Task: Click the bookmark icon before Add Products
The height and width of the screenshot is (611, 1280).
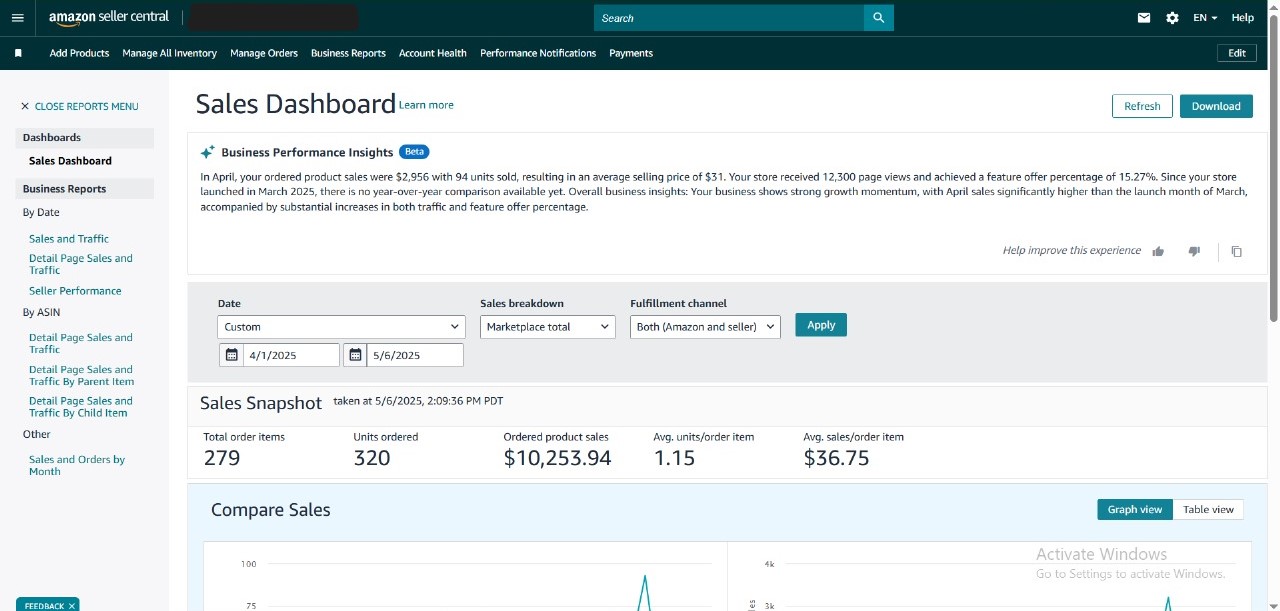Action: pyautogui.click(x=18, y=53)
